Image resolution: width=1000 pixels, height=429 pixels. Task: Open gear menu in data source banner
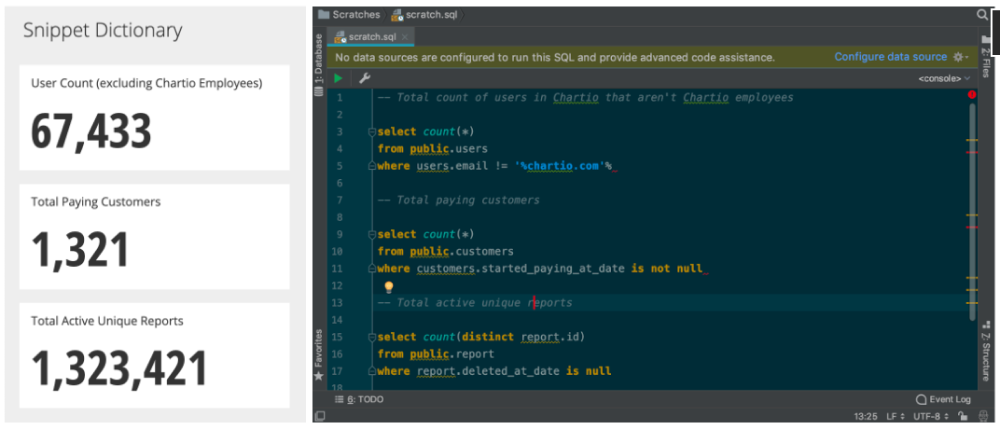(x=960, y=57)
